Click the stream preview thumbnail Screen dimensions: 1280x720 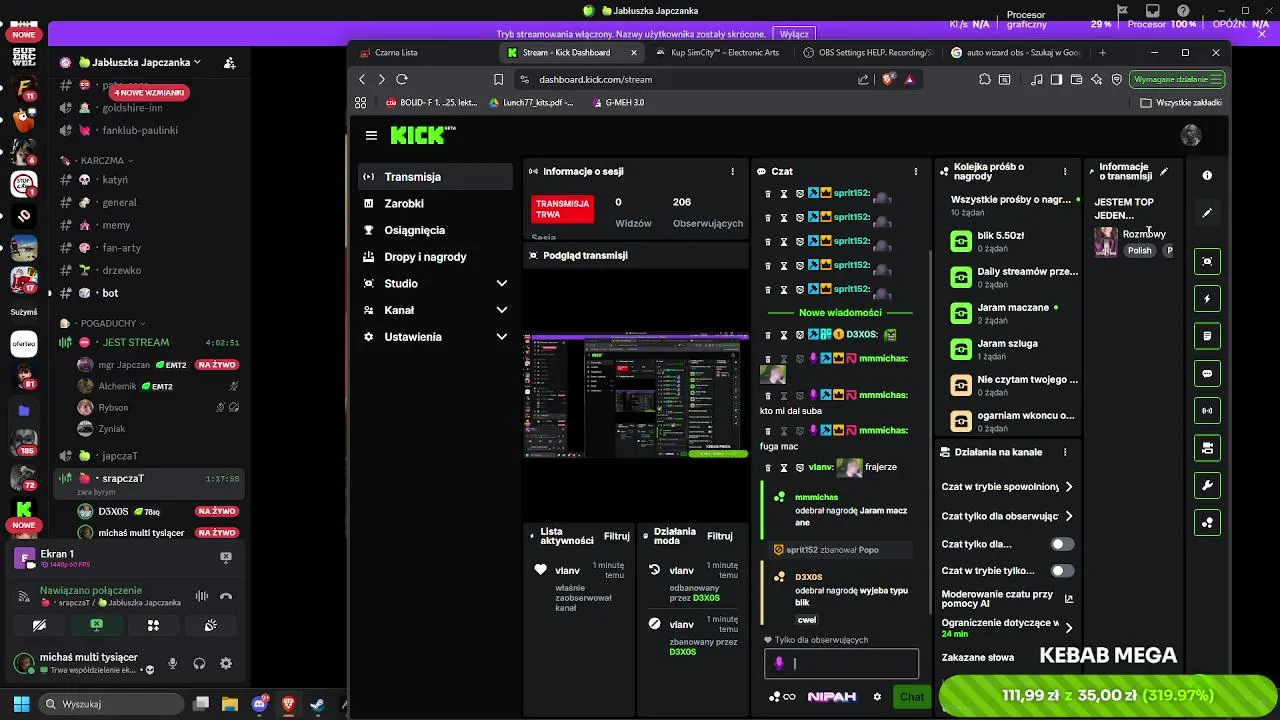pos(636,397)
